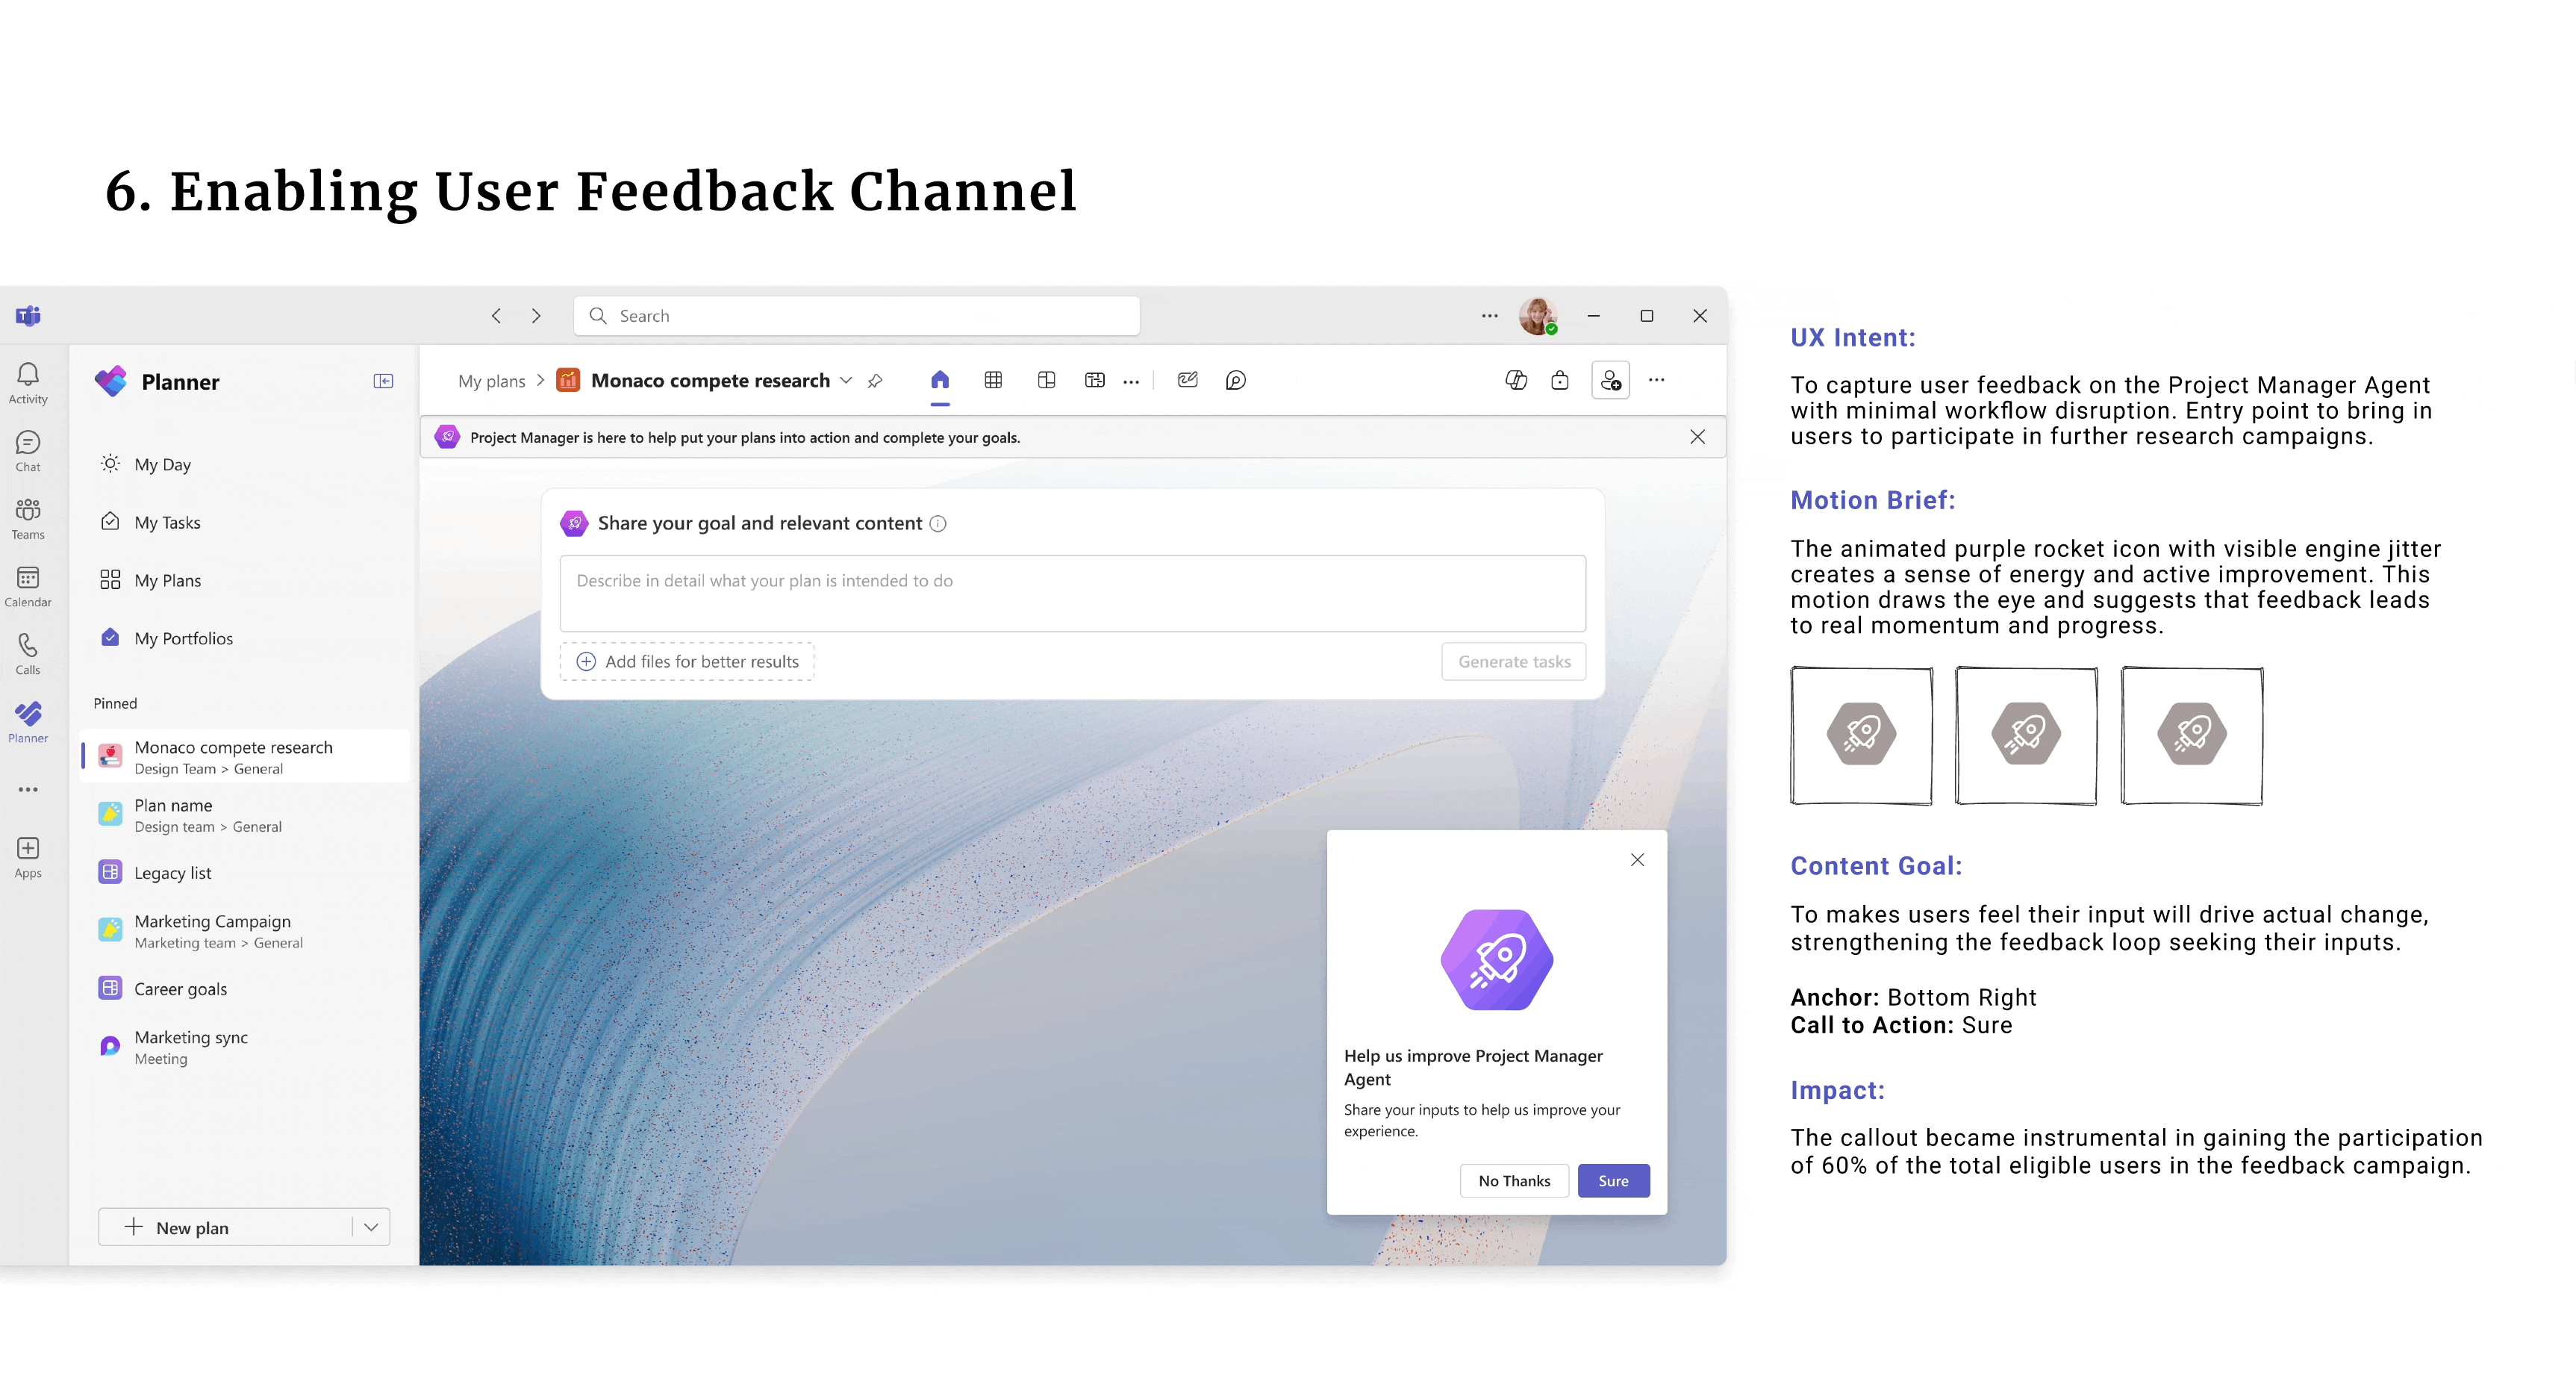Collapse the Planner sidebar panel
This screenshot has width=2576, height=1376.
(383, 381)
